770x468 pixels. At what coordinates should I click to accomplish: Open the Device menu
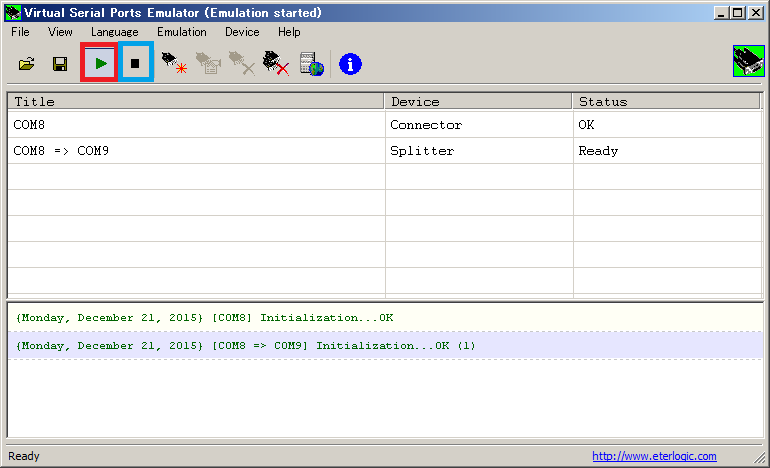(x=242, y=32)
